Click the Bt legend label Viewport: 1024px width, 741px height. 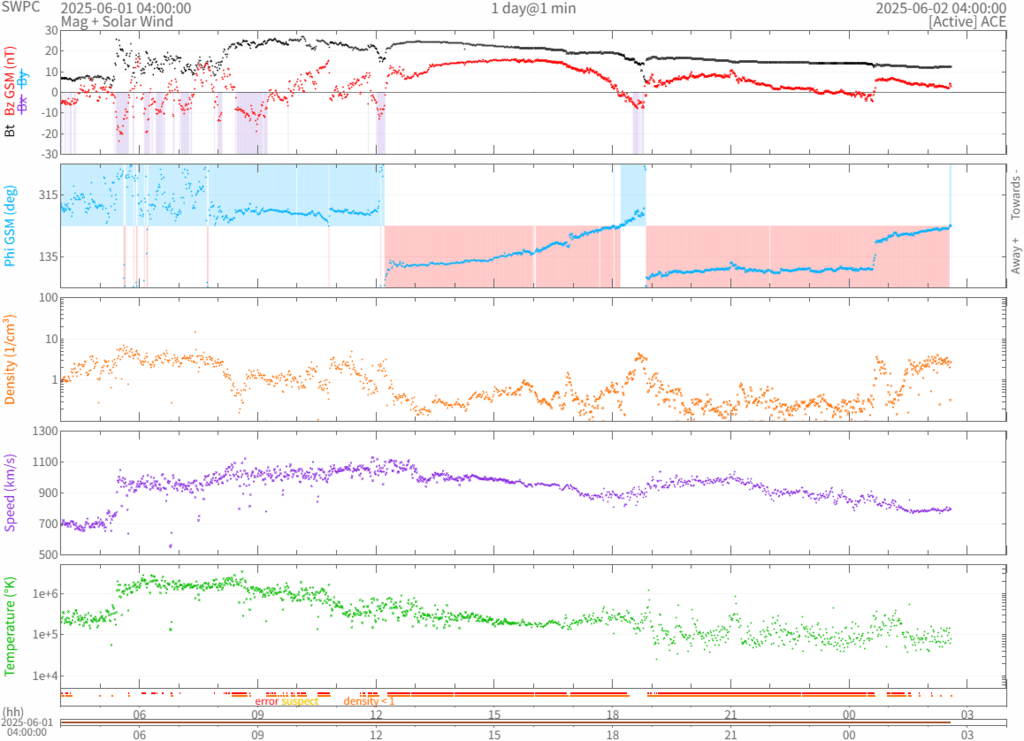[10, 131]
